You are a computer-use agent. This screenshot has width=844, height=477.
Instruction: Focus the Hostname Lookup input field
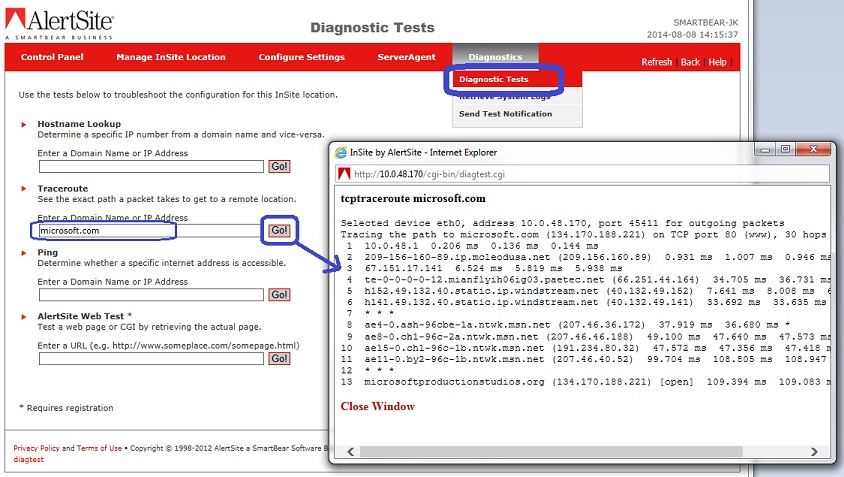click(151, 166)
